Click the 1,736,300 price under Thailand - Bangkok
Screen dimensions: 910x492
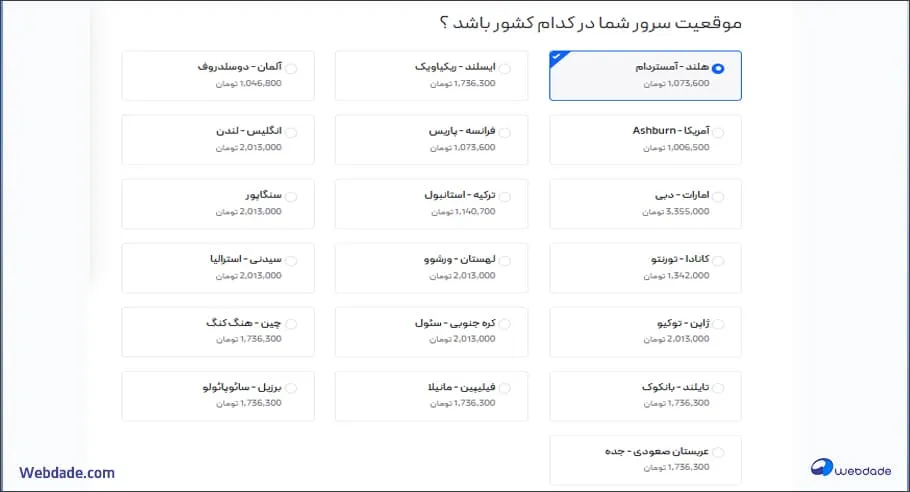(x=676, y=403)
